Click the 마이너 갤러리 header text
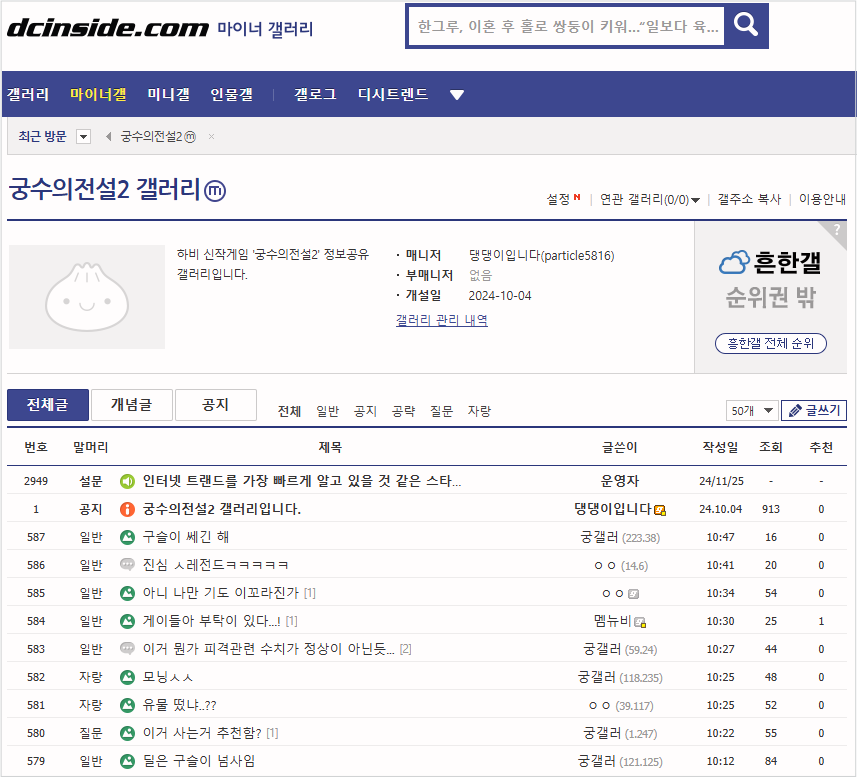 (x=265, y=28)
